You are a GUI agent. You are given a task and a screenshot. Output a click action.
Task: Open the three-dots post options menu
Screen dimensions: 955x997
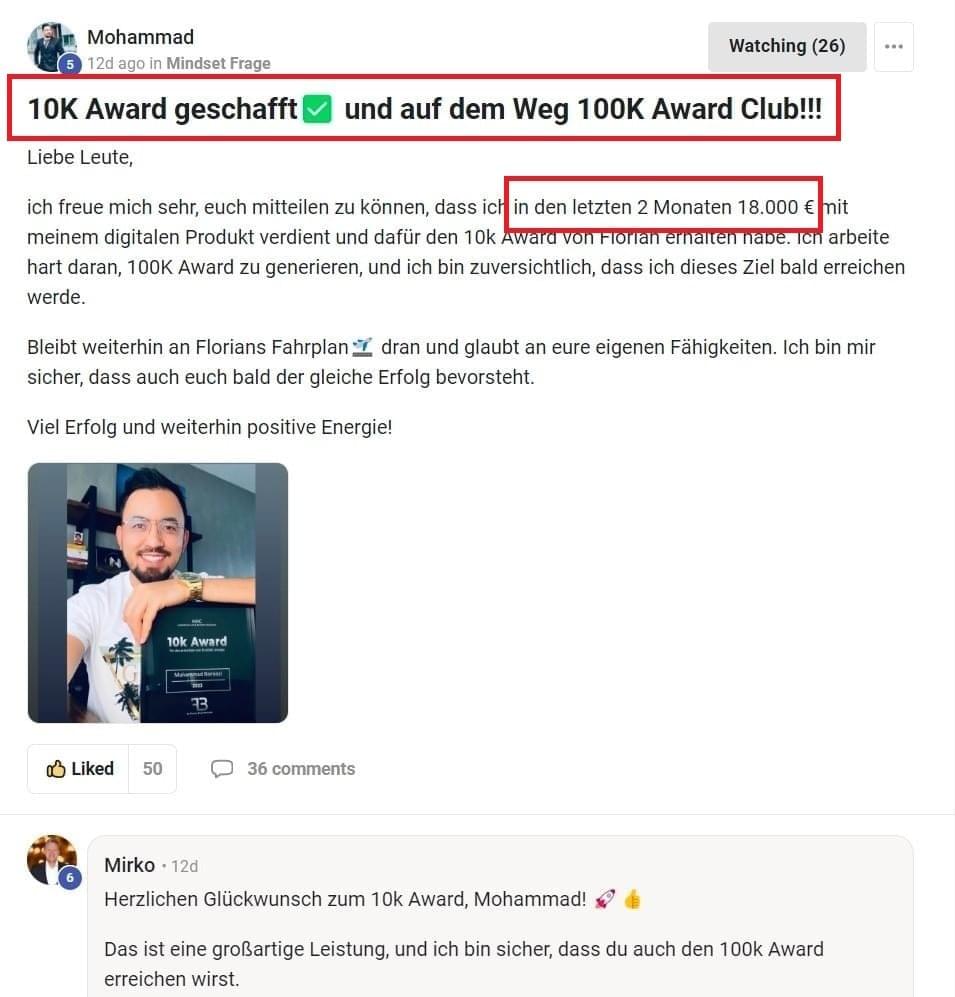pos(893,46)
